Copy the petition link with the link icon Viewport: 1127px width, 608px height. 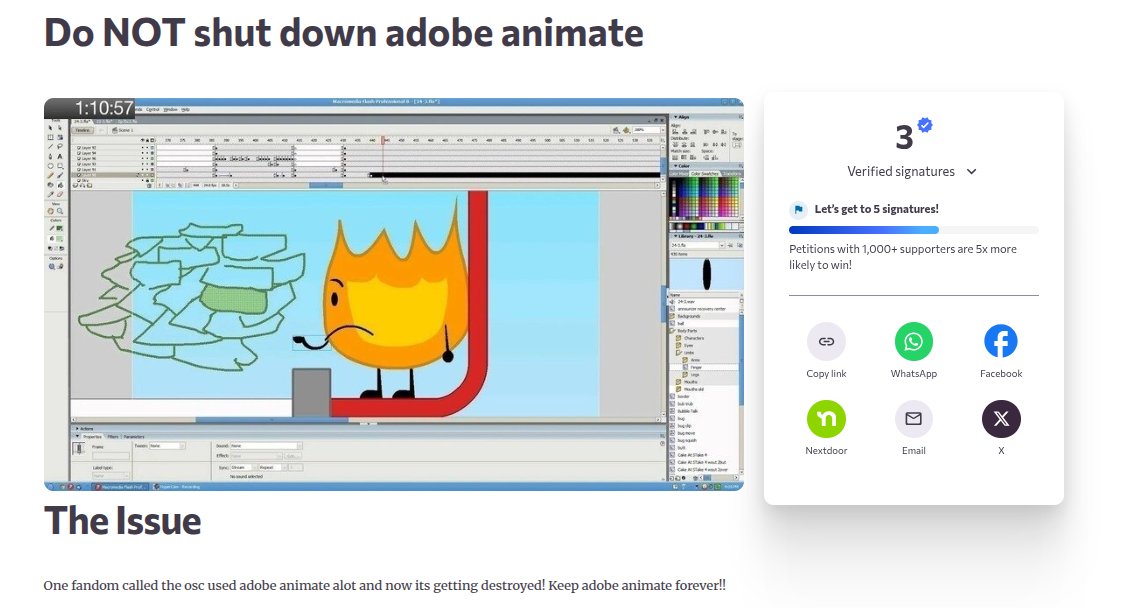coord(826,341)
